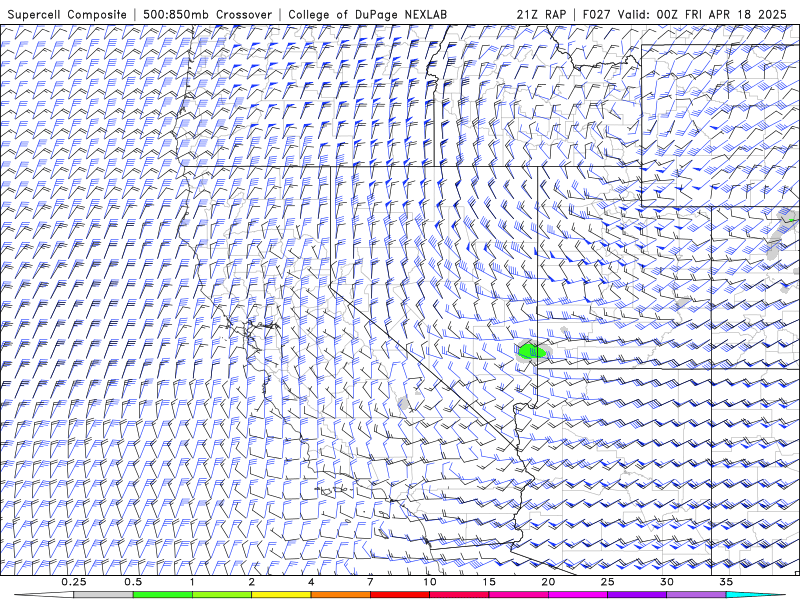Click the "25" legend value
The width and height of the screenshot is (800, 600).
[607, 582]
